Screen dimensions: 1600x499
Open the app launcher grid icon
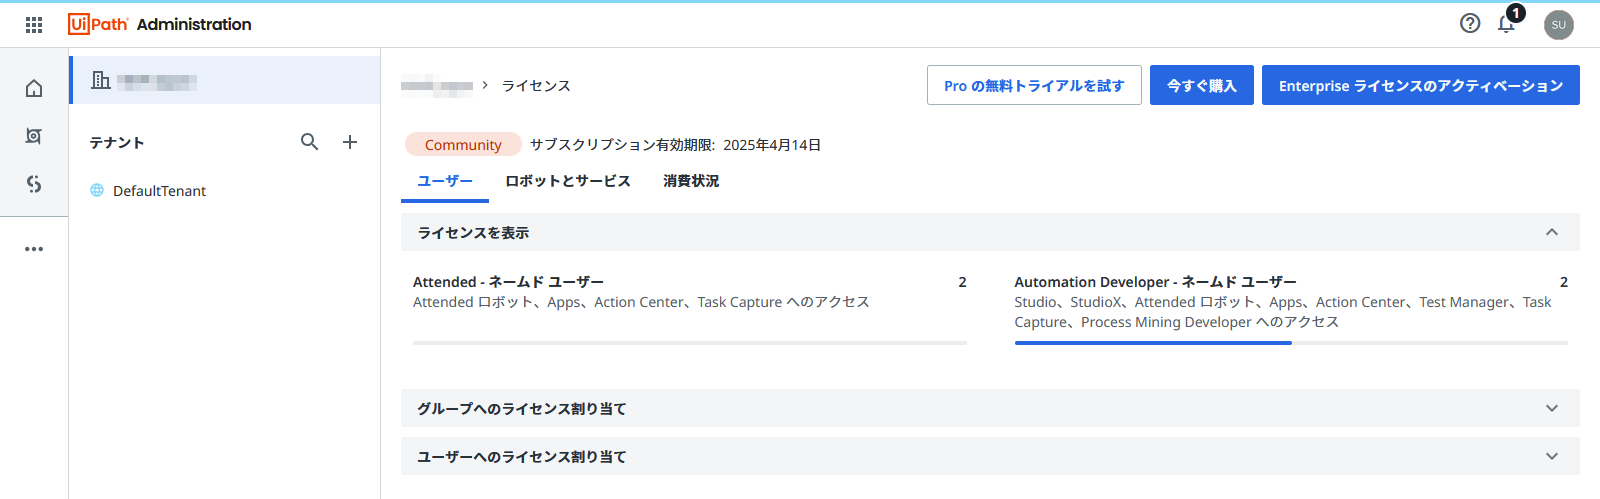click(34, 24)
